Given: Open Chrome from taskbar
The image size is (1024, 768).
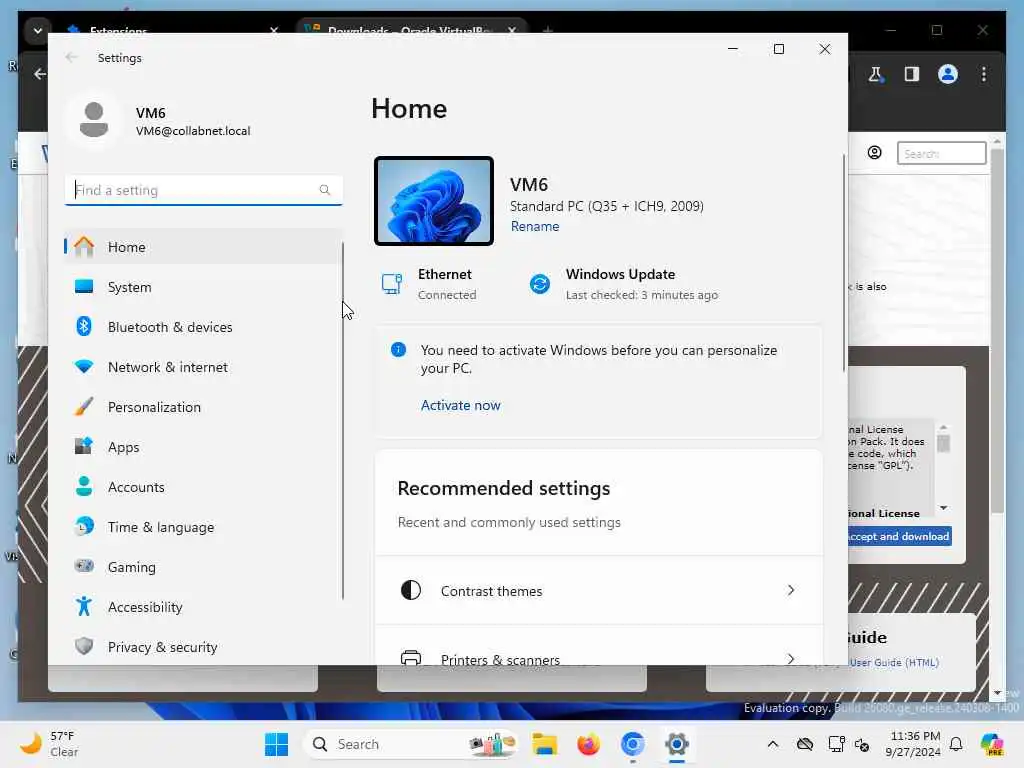Looking at the screenshot, I should coord(632,744).
